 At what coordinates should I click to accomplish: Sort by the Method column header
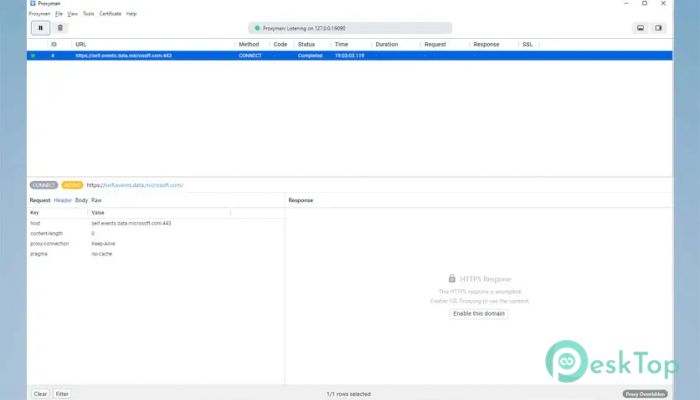[249, 44]
